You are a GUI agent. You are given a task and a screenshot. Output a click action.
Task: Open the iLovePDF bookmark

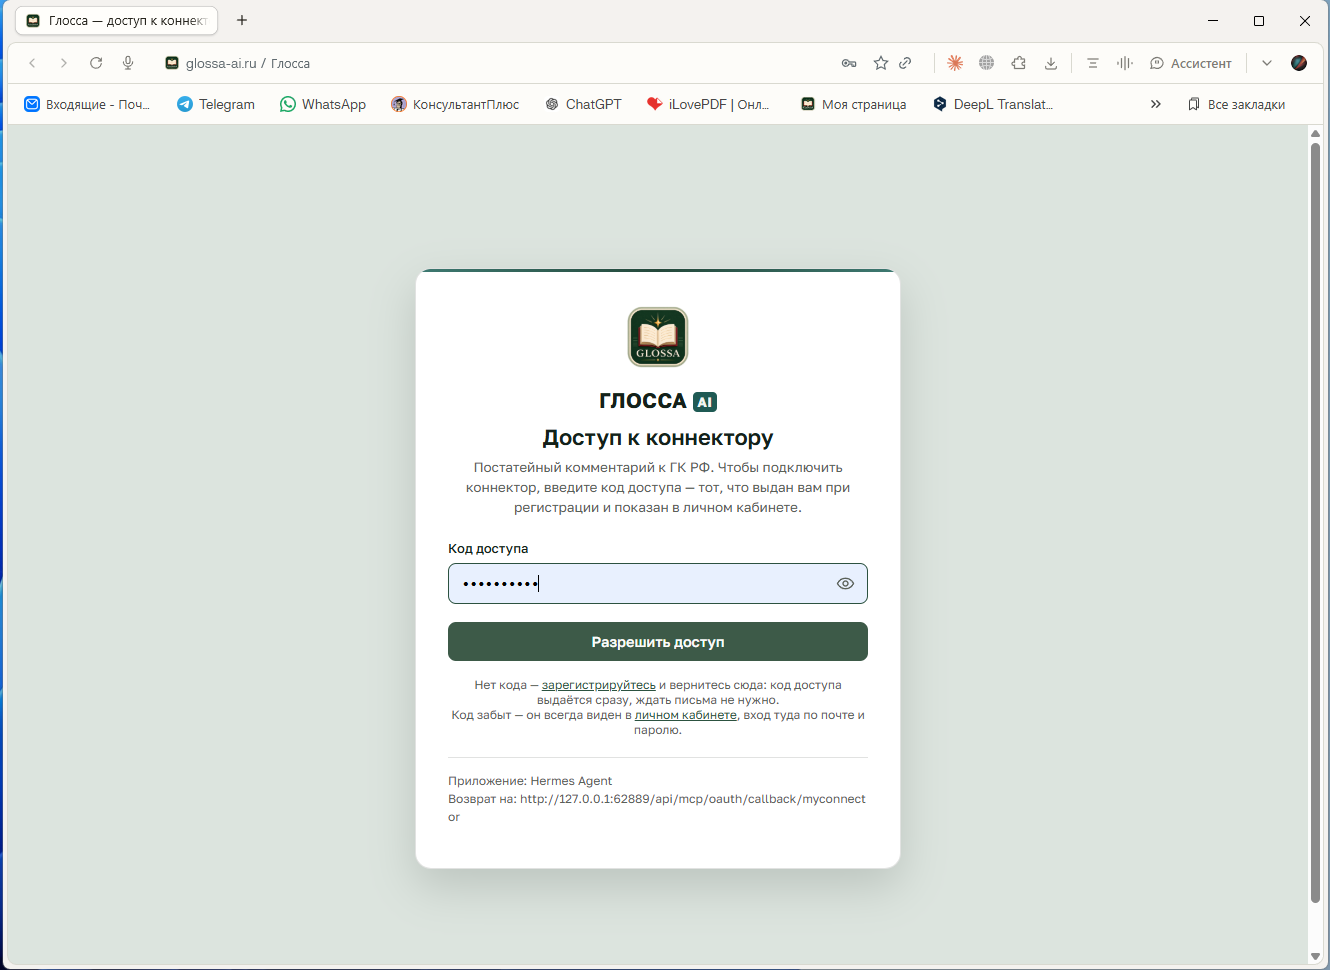(708, 104)
